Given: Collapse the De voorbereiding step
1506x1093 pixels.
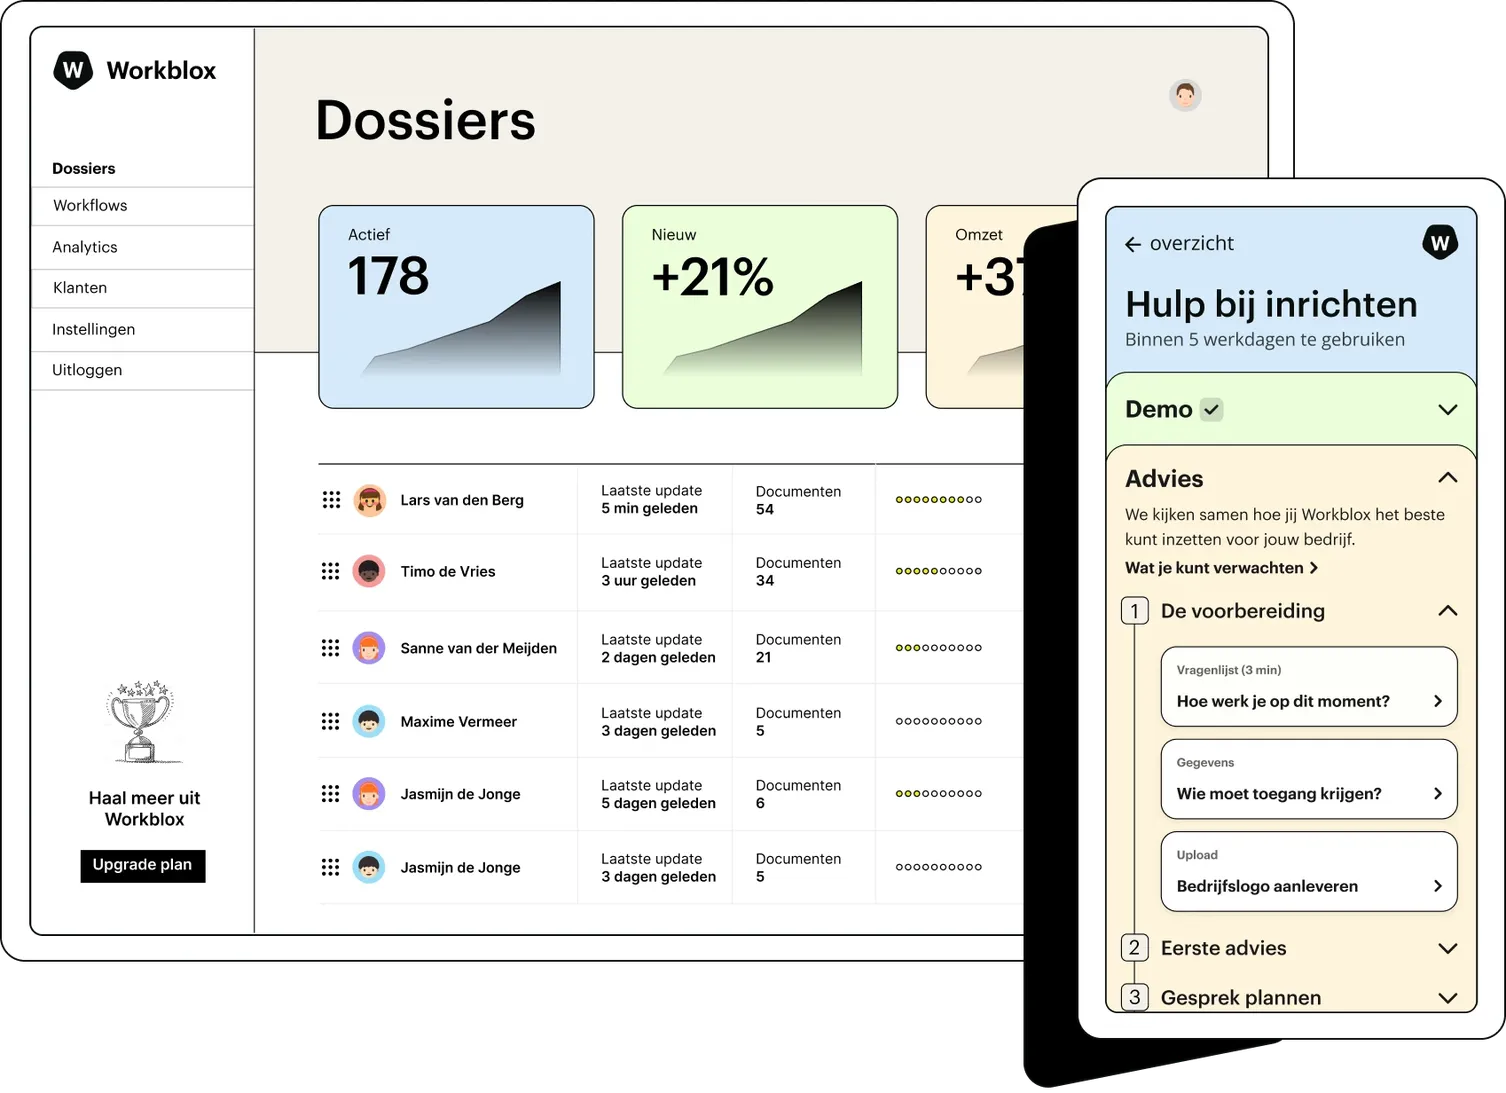Looking at the screenshot, I should [x=1447, y=611].
